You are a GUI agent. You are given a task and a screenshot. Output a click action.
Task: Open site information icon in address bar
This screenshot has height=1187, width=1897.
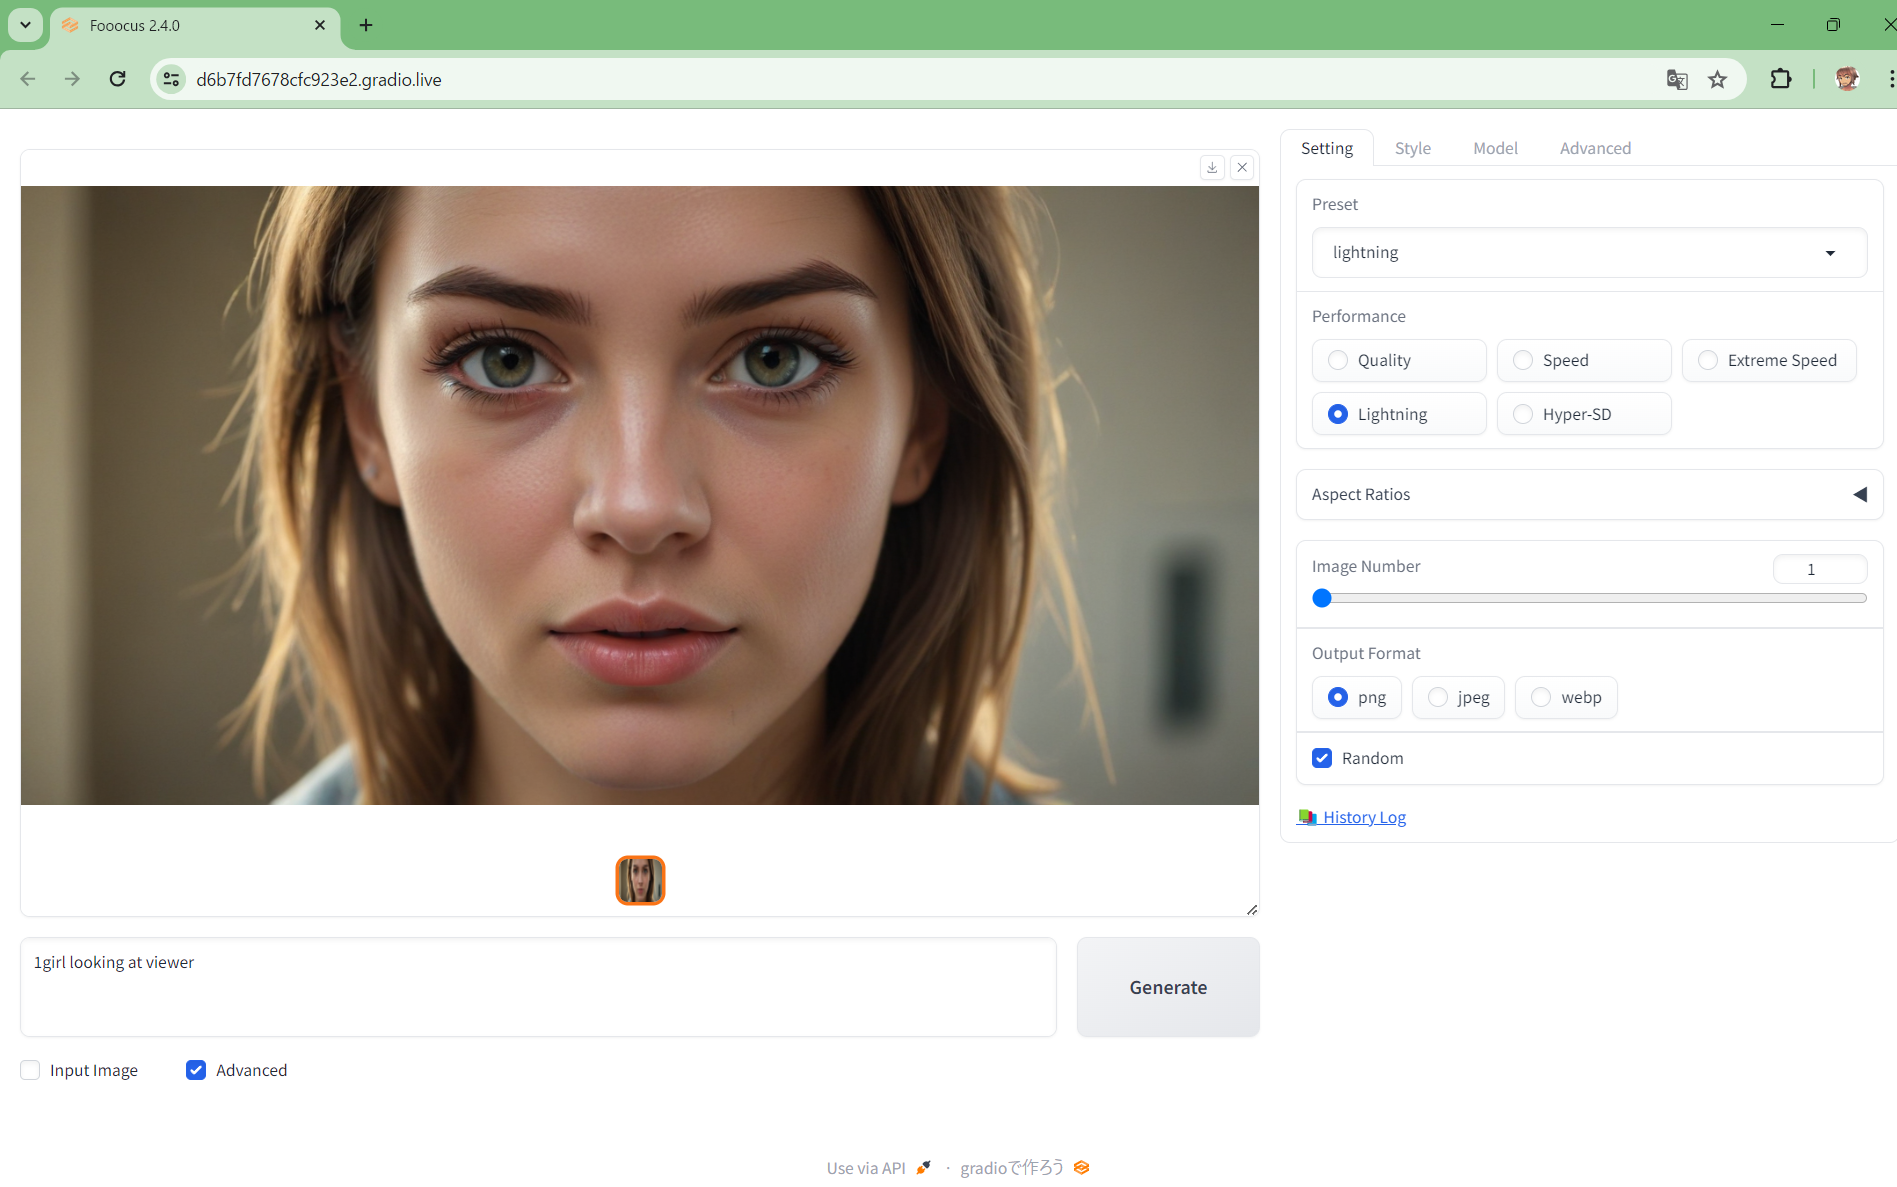172,79
